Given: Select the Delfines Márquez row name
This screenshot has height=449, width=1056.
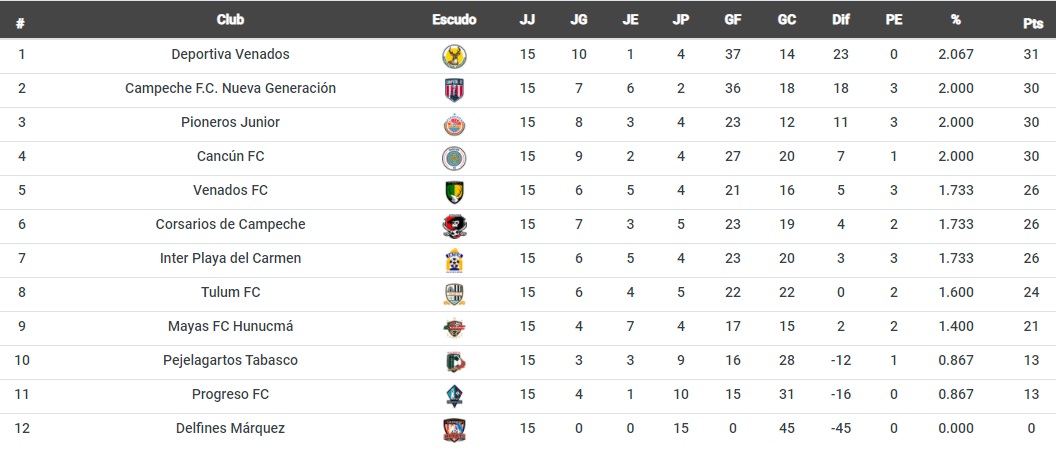Looking at the screenshot, I should point(230,428).
